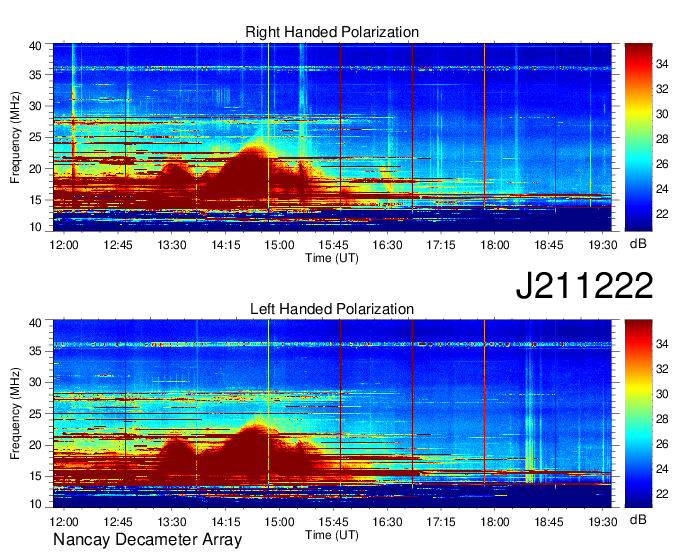Click the "18:45" tick of Right Handed plot
This screenshot has height=552, width=680.
pyautogui.click(x=549, y=245)
